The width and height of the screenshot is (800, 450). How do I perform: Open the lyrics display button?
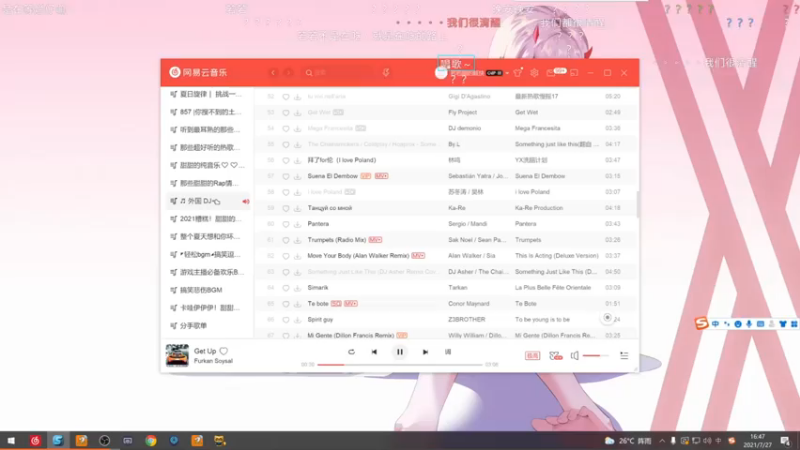click(448, 352)
